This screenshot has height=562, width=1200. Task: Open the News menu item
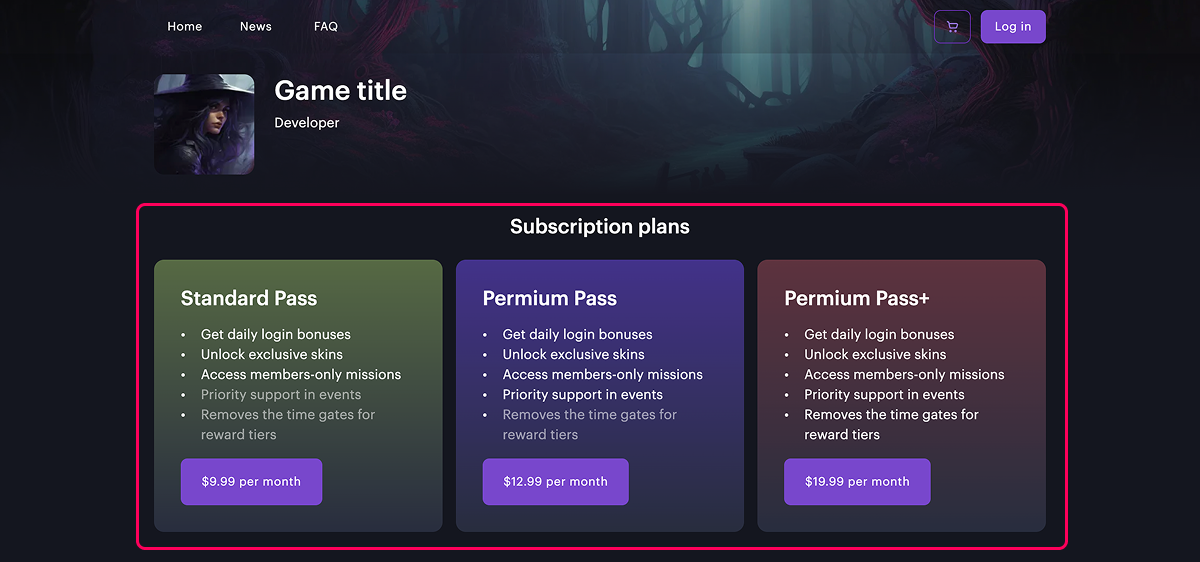coord(255,27)
